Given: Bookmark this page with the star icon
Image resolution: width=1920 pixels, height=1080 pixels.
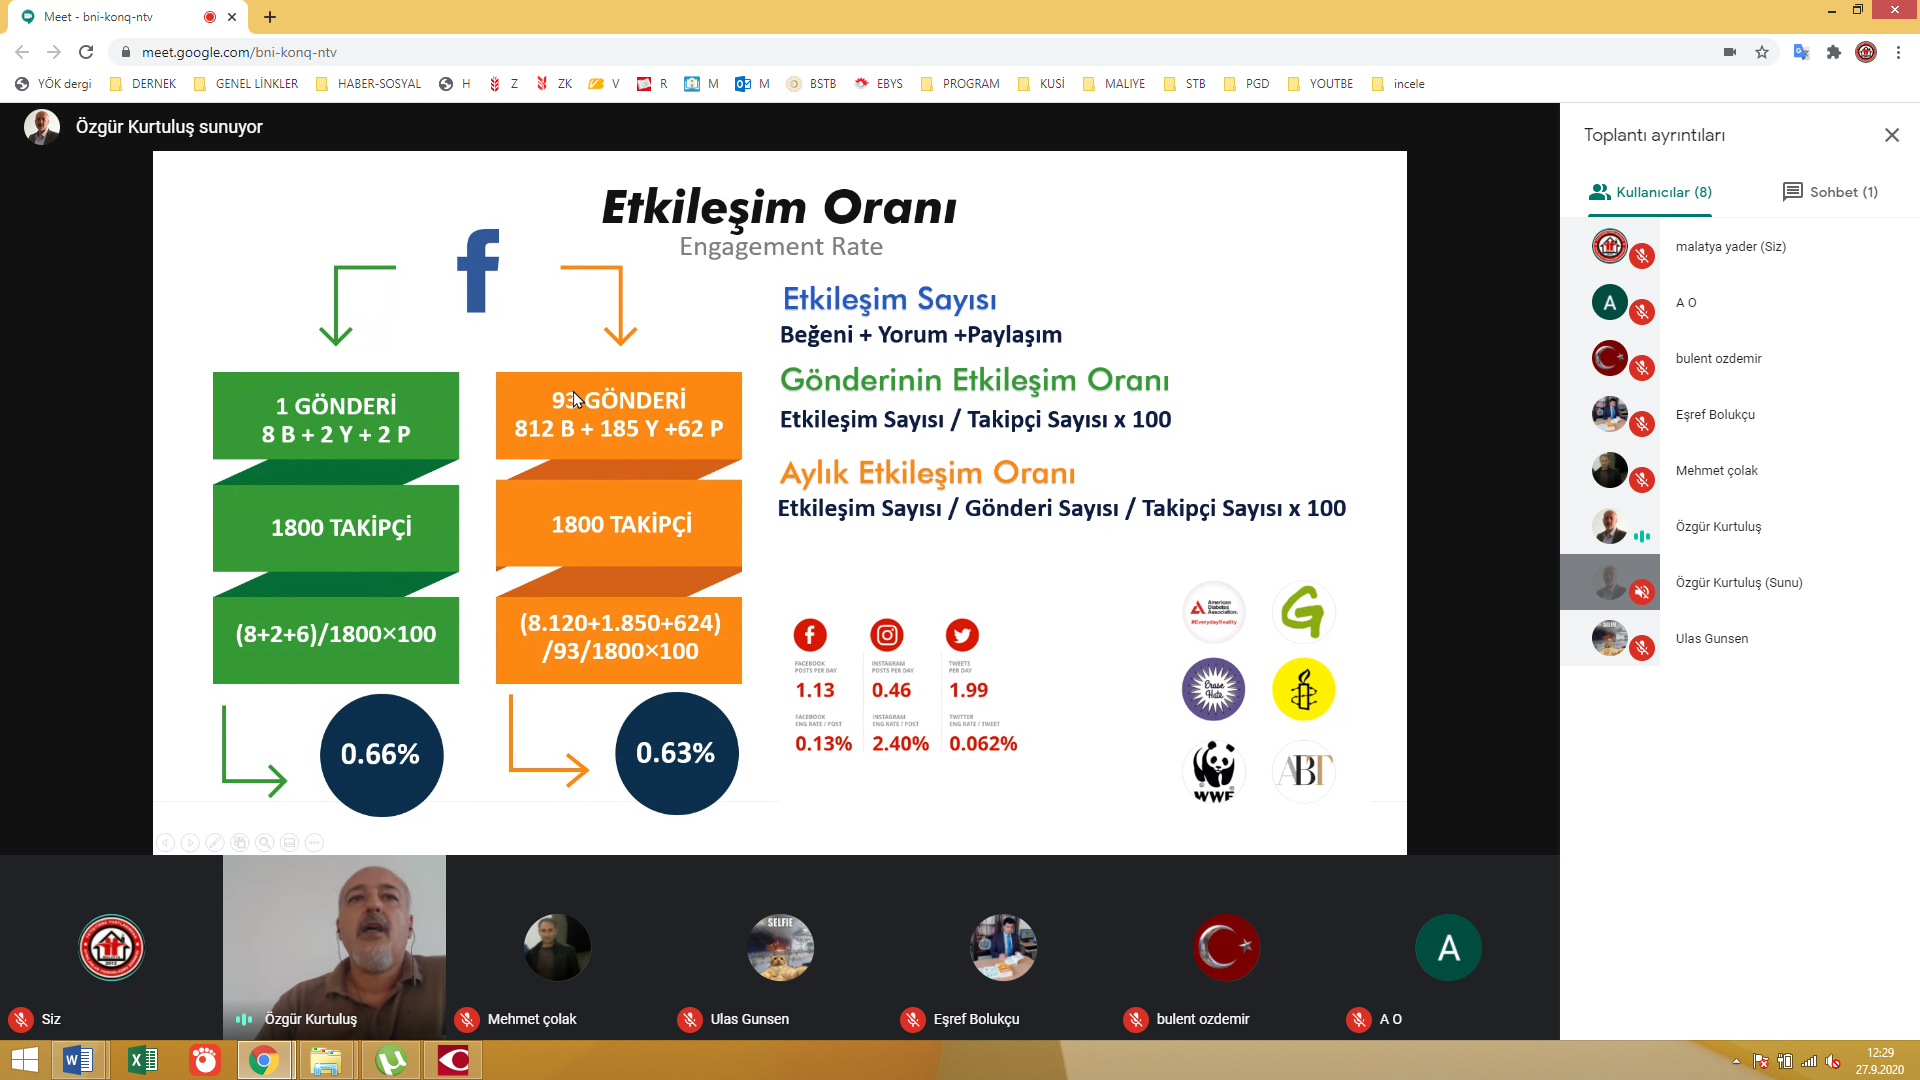Looking at the screenshot, I should pos(1762,52).
